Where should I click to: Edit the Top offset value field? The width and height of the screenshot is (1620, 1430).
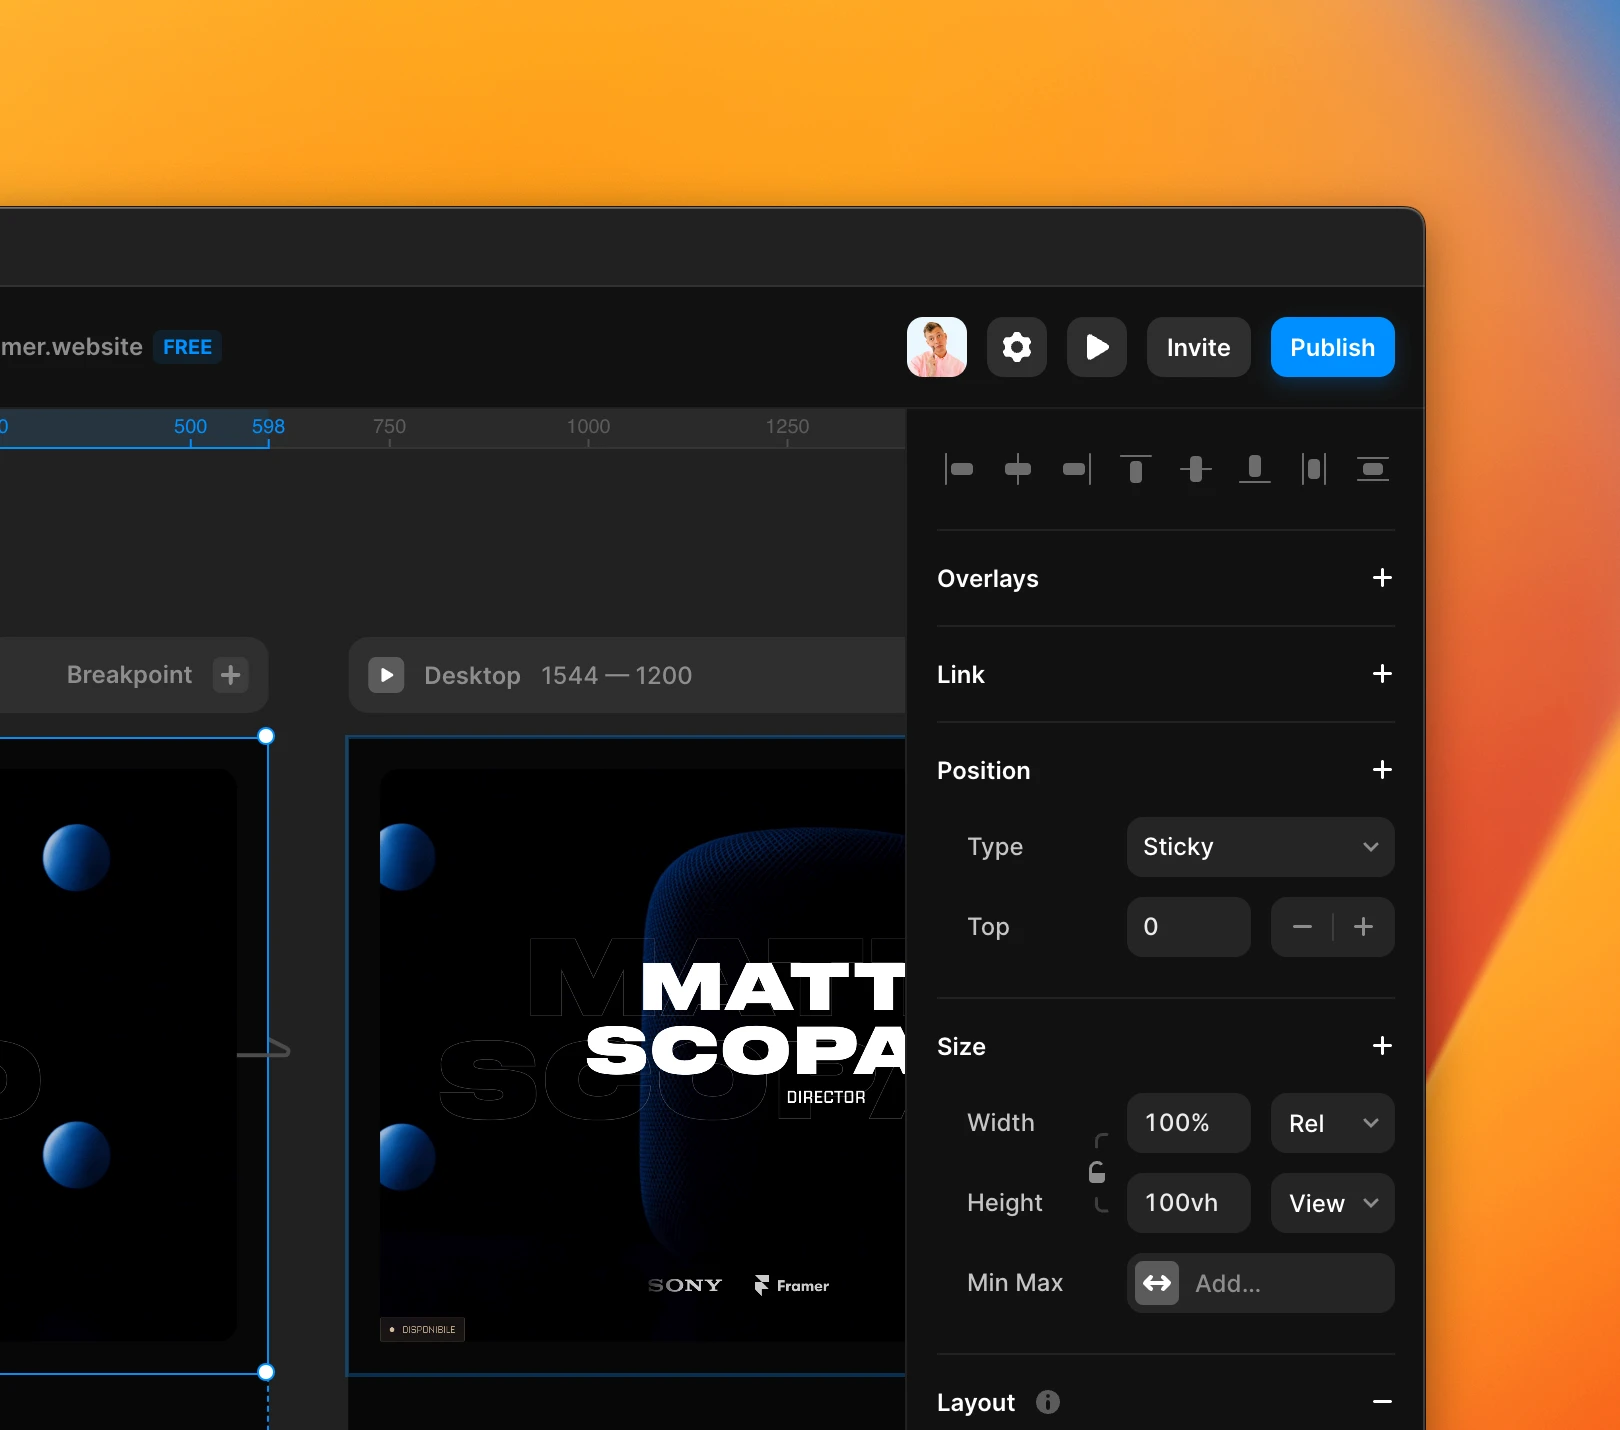point(1188,927)
